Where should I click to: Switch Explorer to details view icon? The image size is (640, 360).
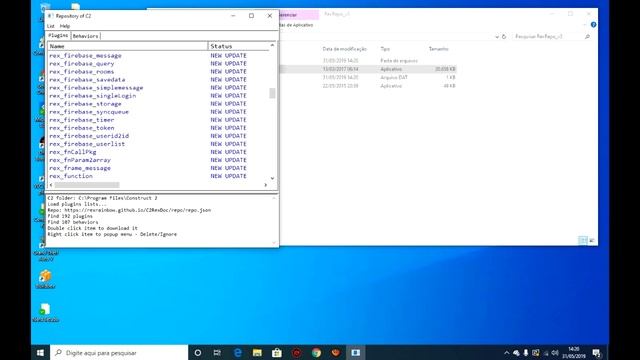click(x=583, y=240)
